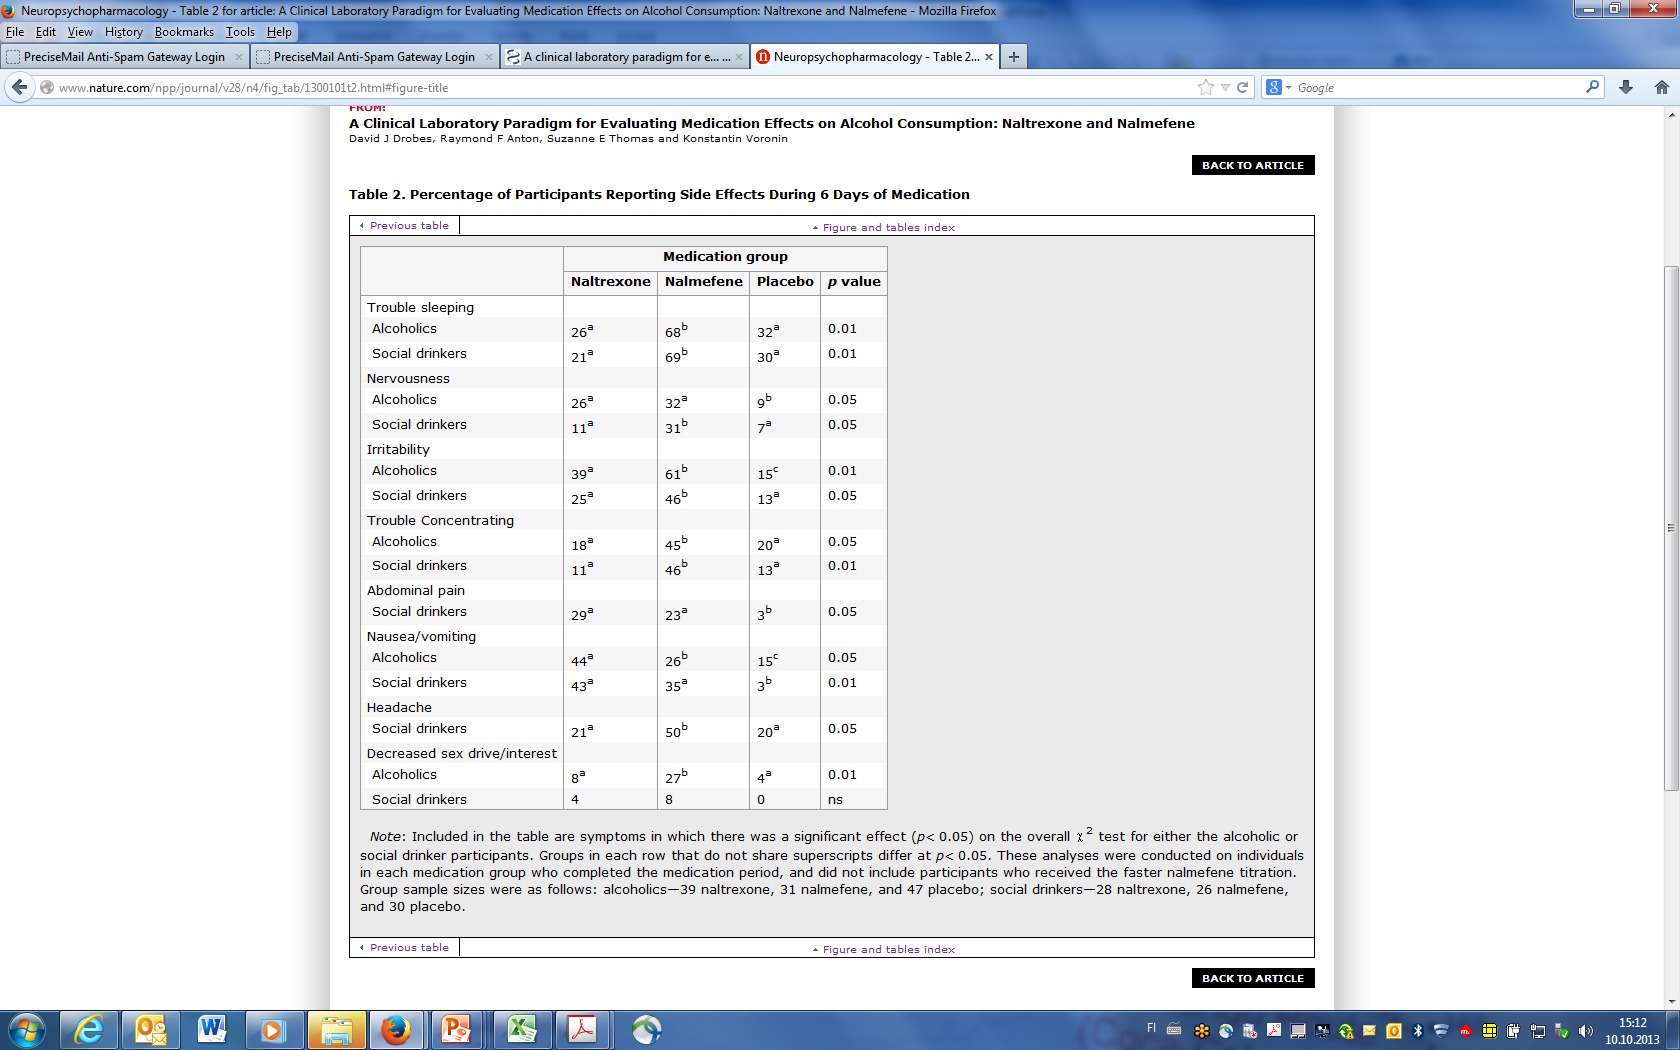The width and height of the screenshot is (1680, 1050).
Task: Open Adobe Reader from the taskbar
Action: click(582, 1030)
